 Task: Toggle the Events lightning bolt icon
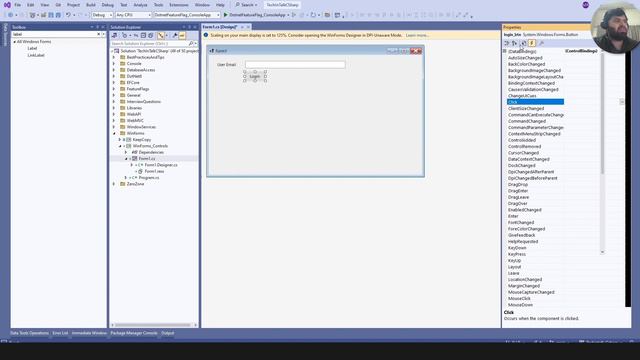(x=532, y=43)
